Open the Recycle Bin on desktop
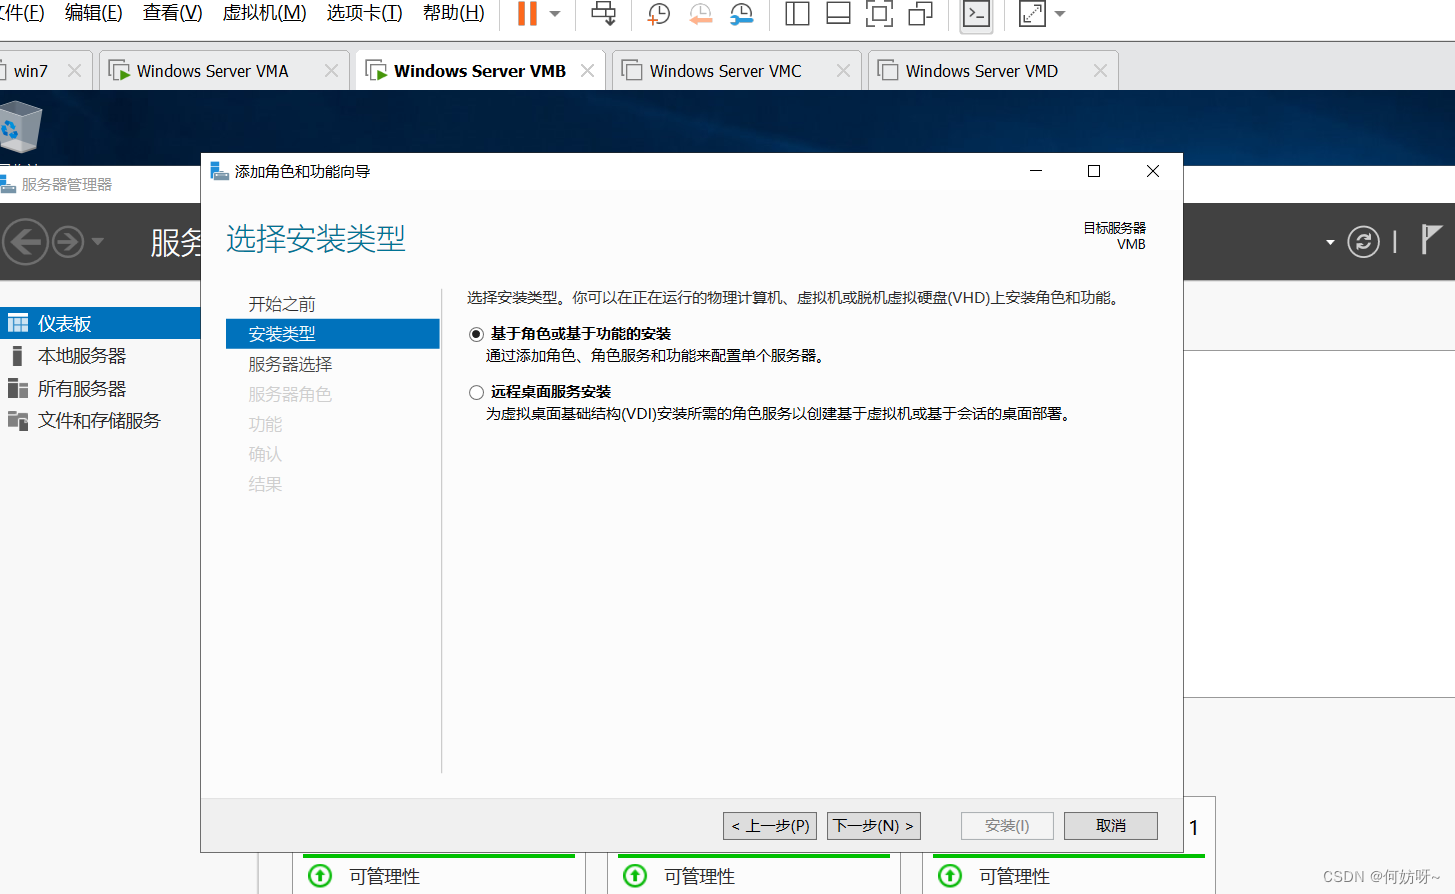1455x894 pixels. [x=21, y=128]
